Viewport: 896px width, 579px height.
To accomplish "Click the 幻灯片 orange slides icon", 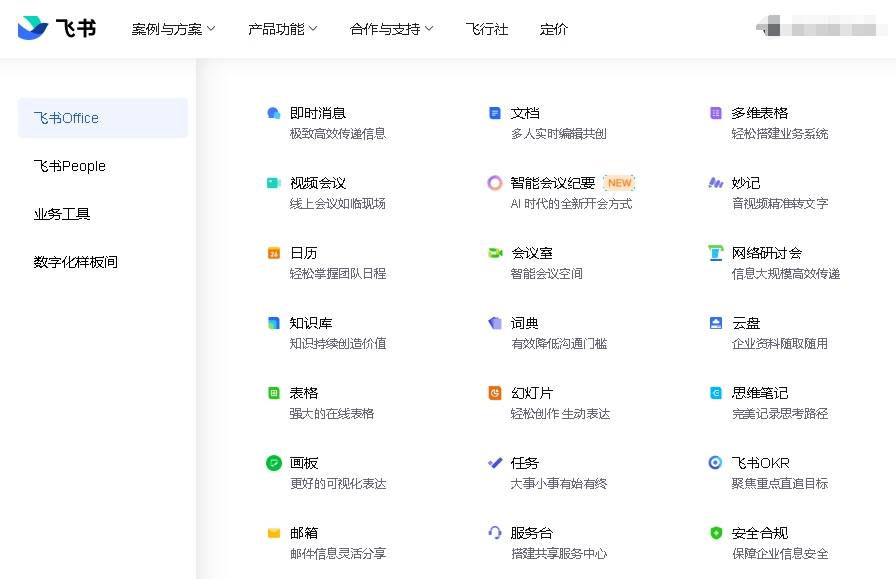I will tap(495, 393).
